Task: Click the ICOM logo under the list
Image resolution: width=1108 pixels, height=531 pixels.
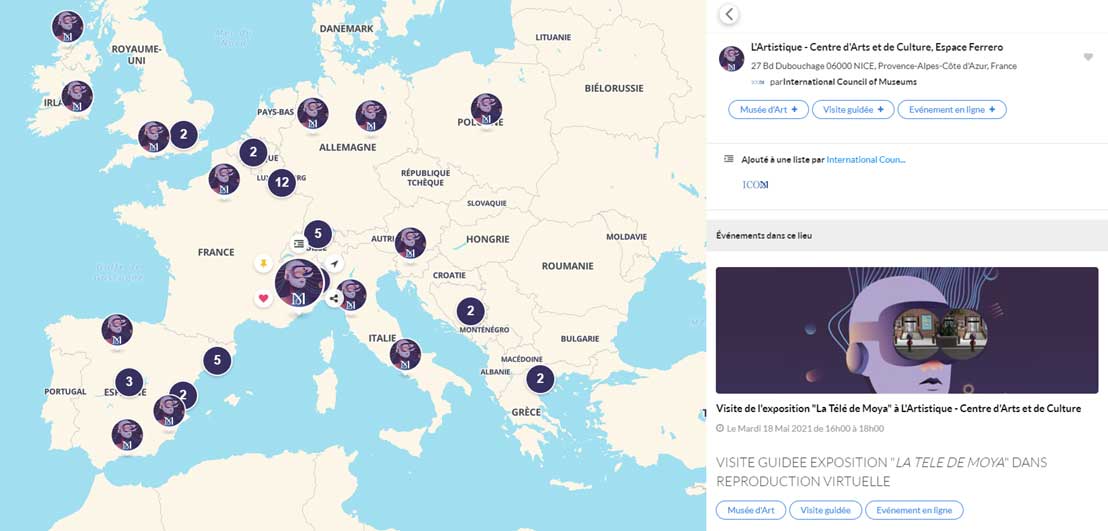Action: [755, 185]
